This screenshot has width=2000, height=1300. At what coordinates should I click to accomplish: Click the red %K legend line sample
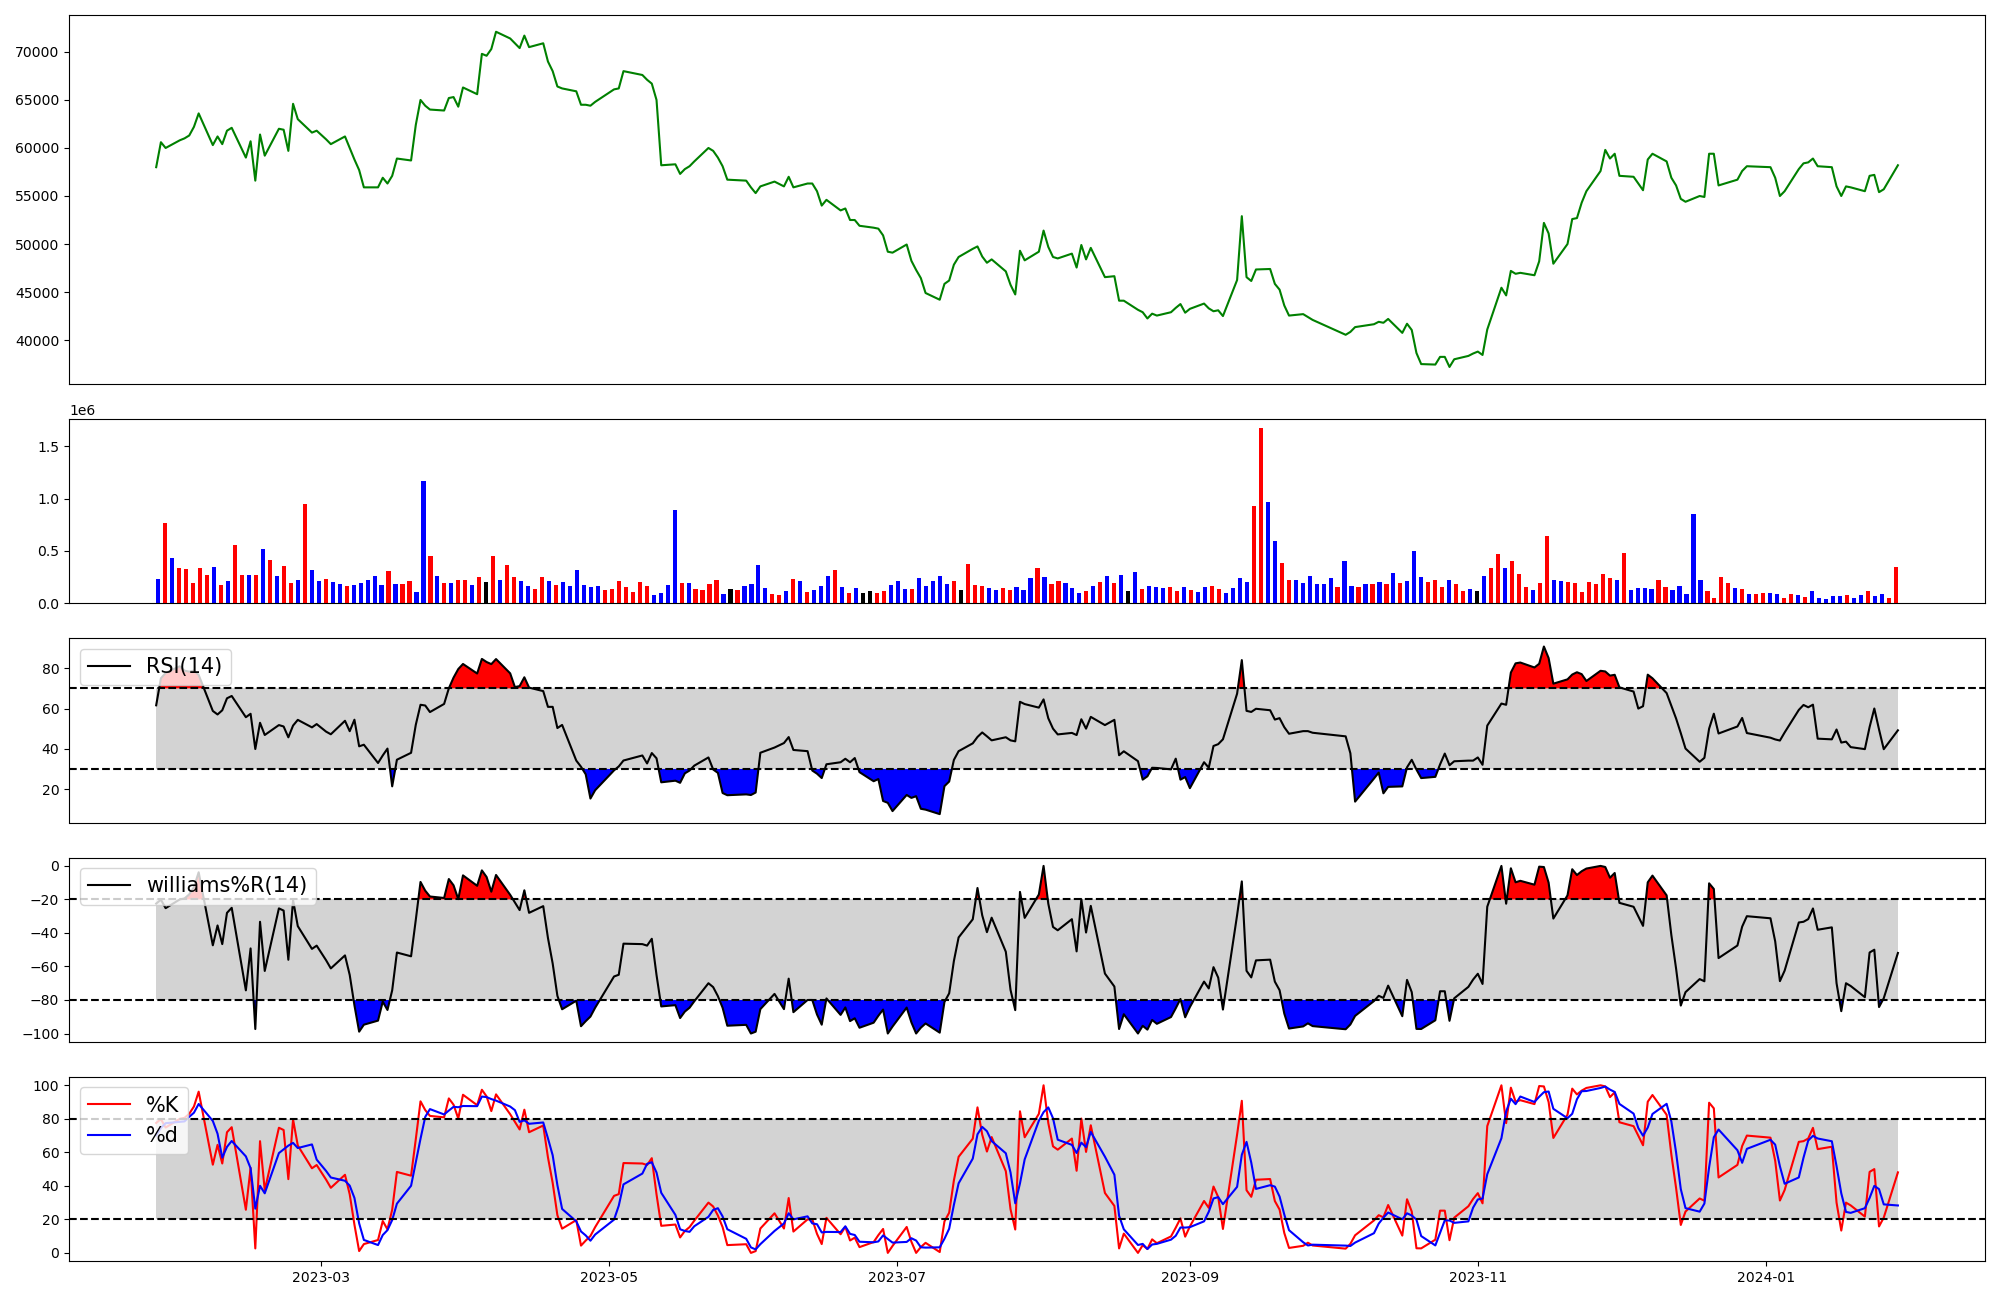coord(109,1105)
